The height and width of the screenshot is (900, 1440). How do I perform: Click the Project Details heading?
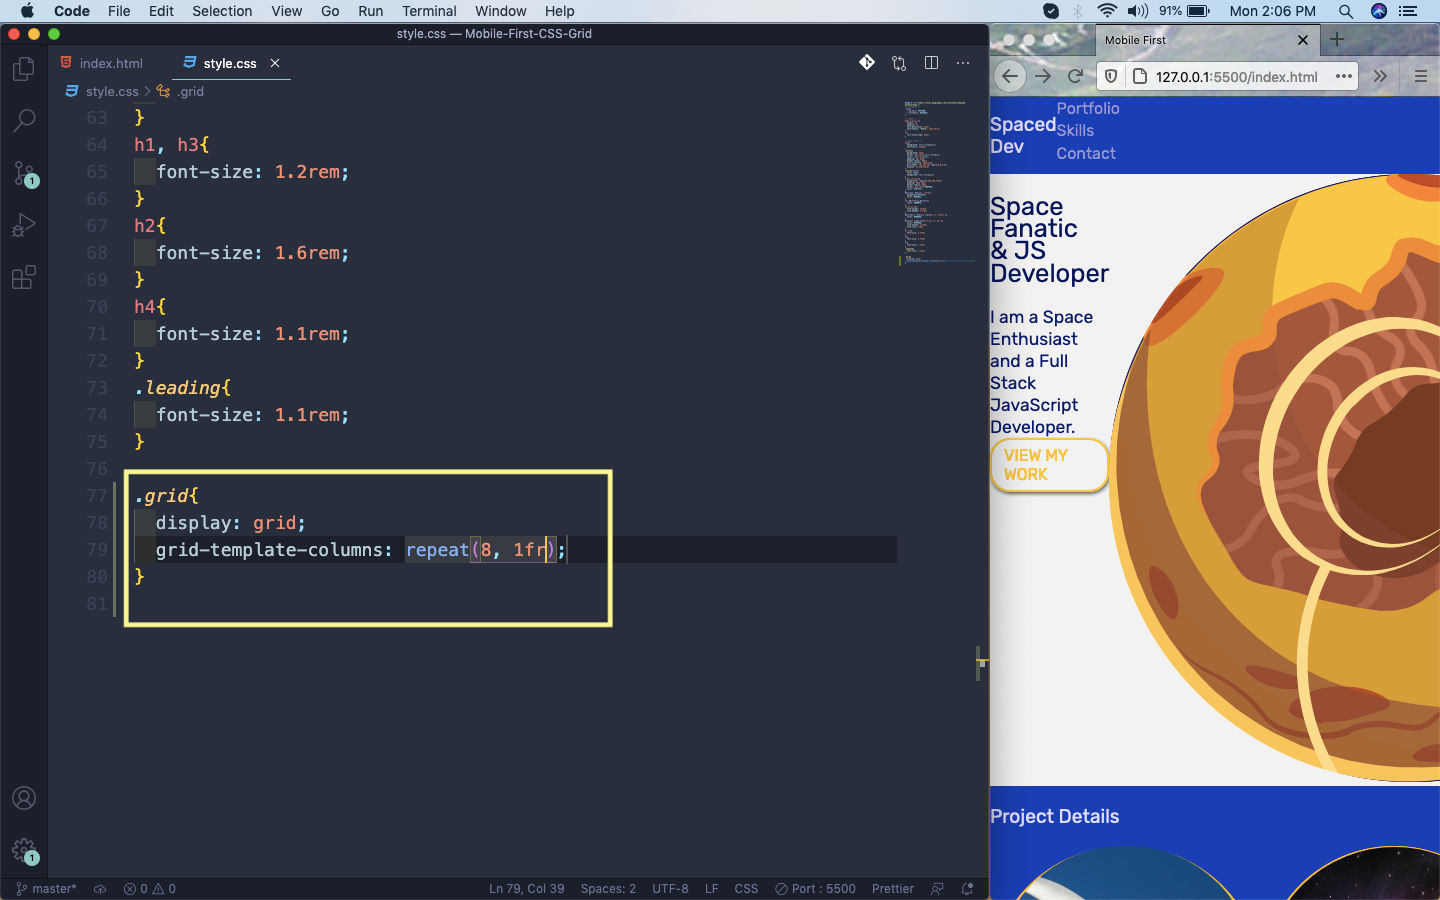(1054, 816)
